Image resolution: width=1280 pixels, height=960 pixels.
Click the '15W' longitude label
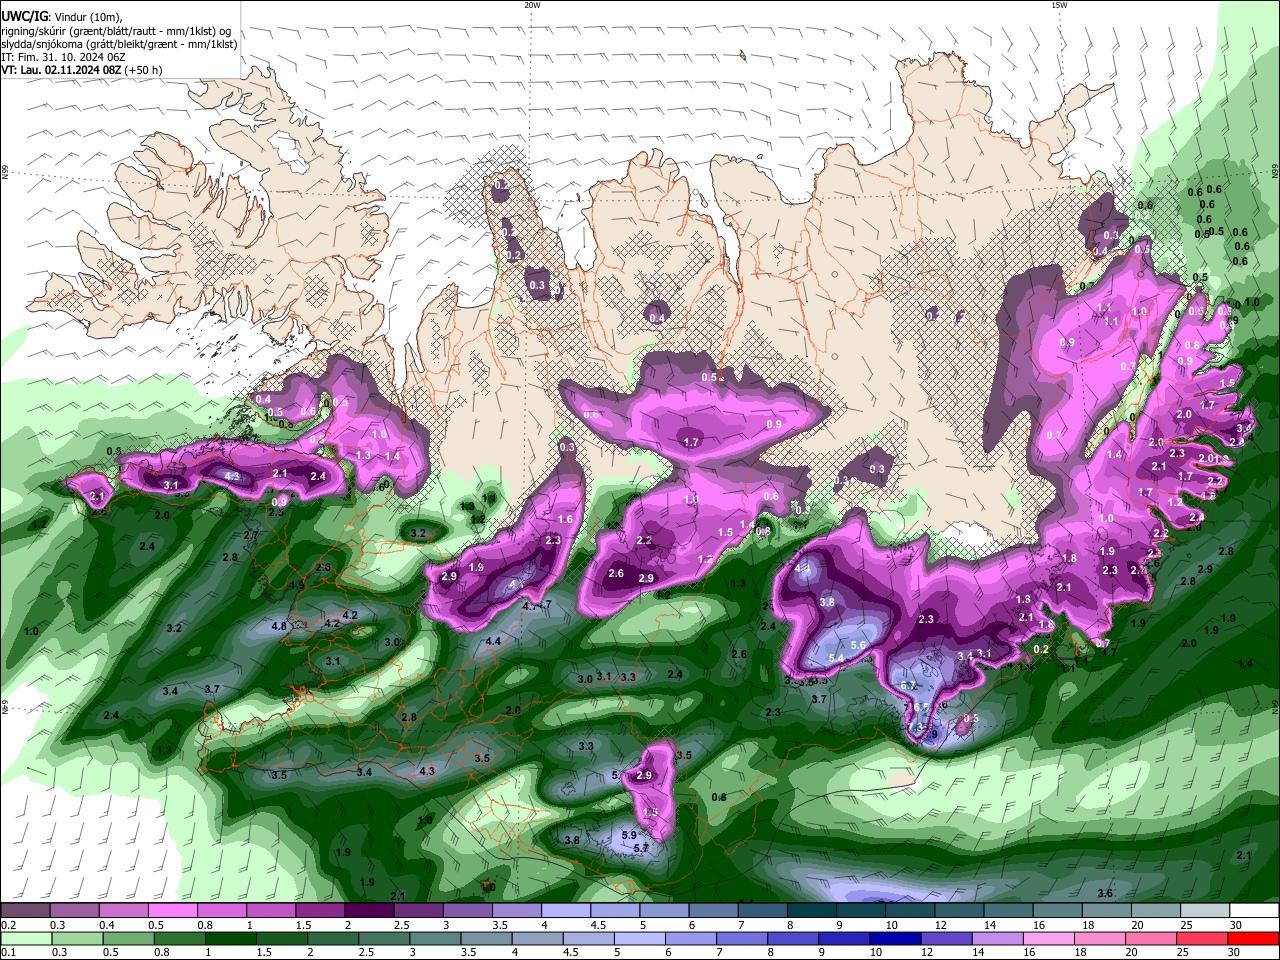click(x=1059, y=5)
